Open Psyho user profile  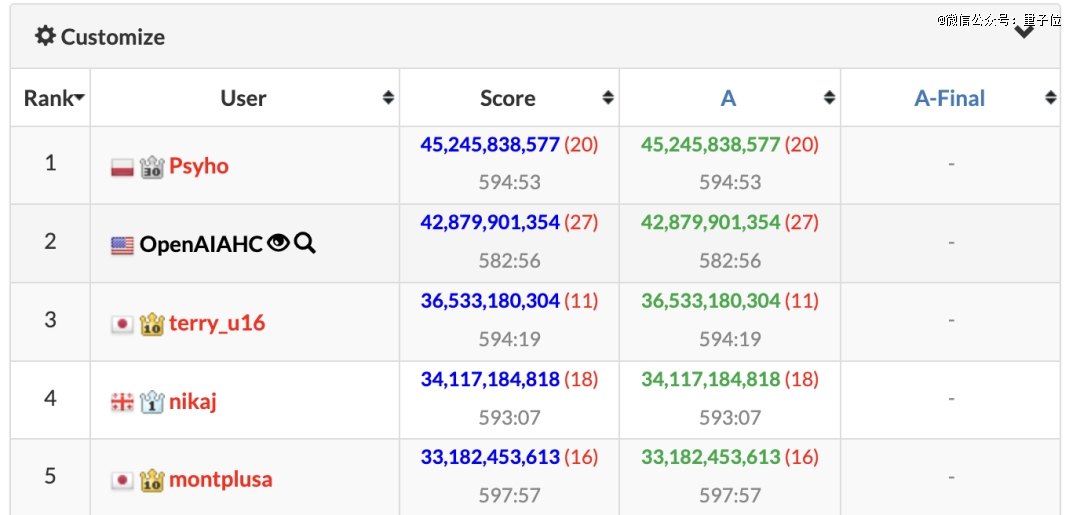tap(198, 166)
